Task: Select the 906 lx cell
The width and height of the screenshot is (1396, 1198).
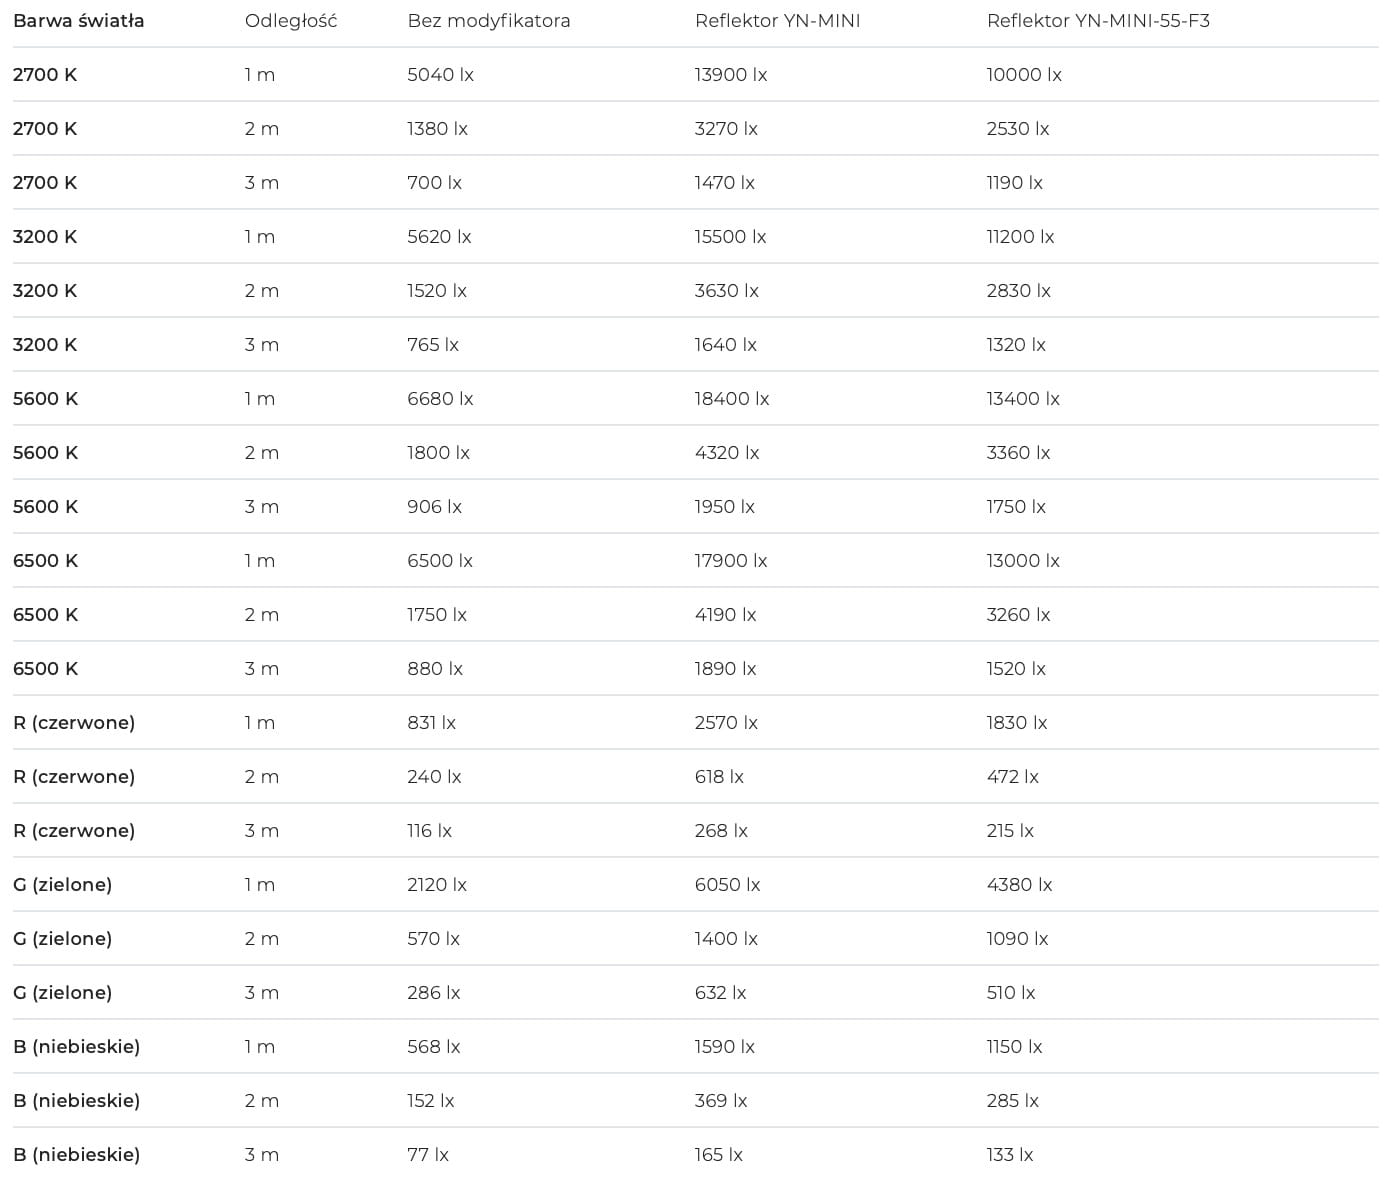Action: 435,507
